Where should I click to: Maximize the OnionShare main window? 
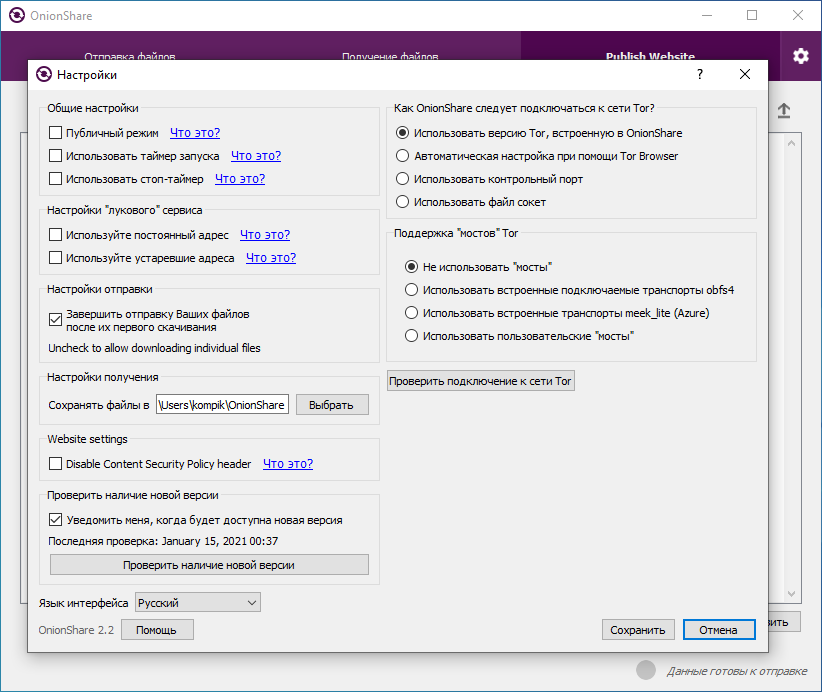(752, 15)
